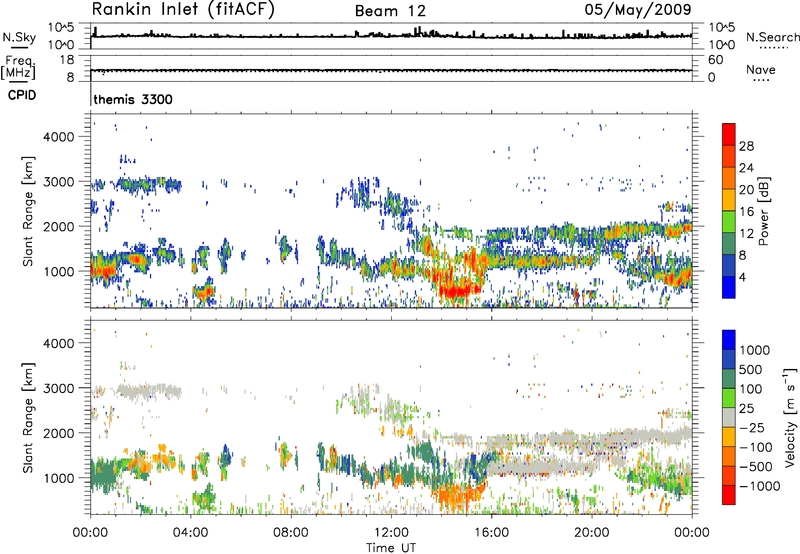Click the '1000' range tick on velocity panel axis
The width and height of the screenshot is (800, 554).
point(59,478)
